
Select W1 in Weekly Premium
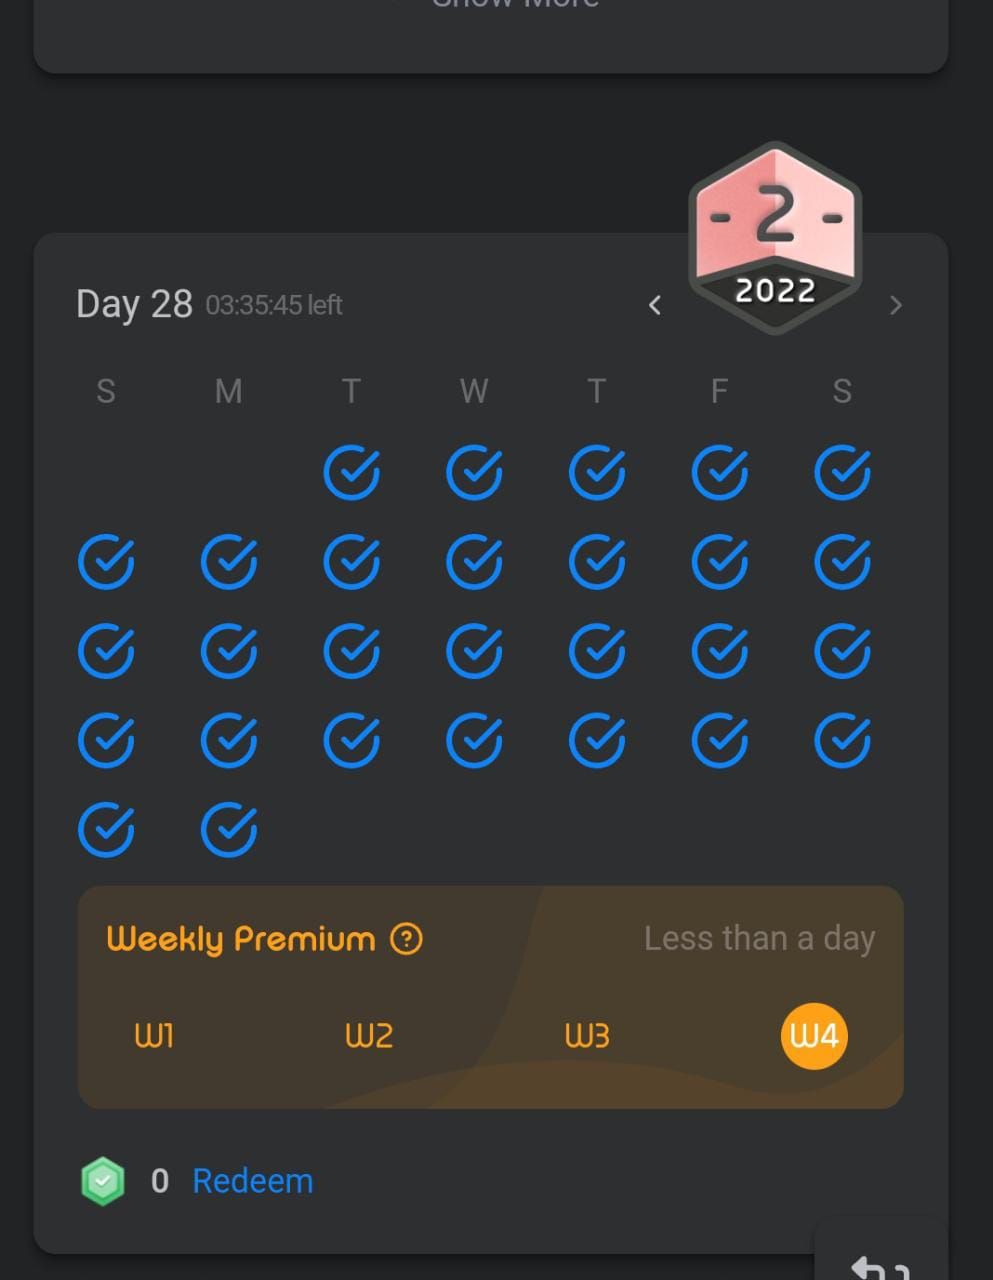coord(154,1036)
